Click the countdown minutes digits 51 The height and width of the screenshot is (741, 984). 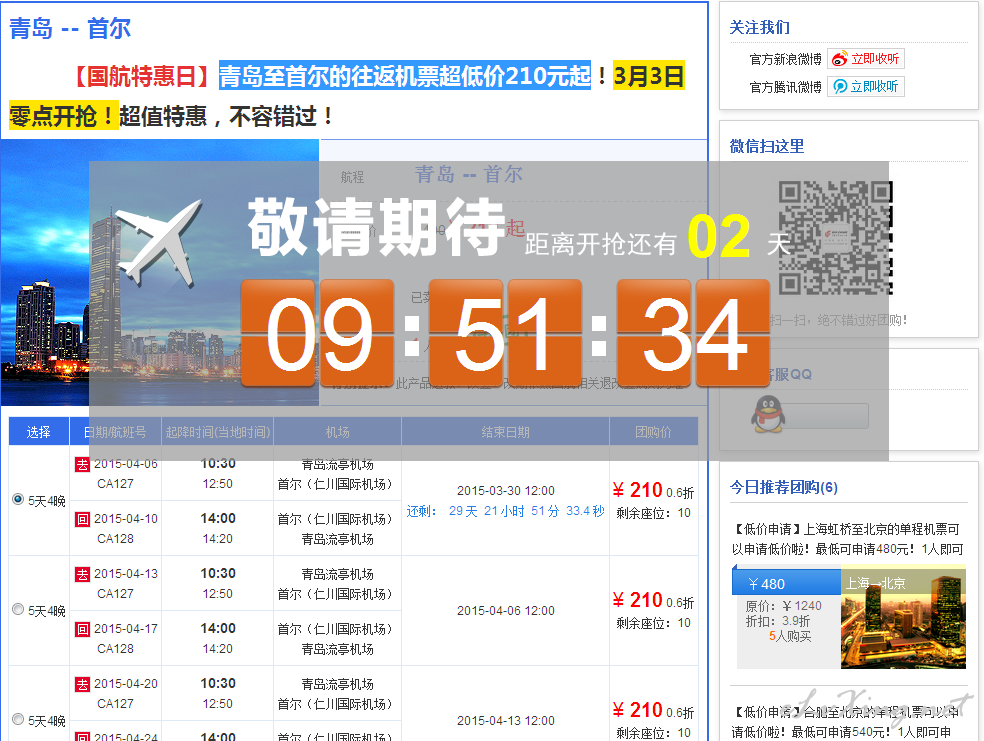[x=505, y=333]
